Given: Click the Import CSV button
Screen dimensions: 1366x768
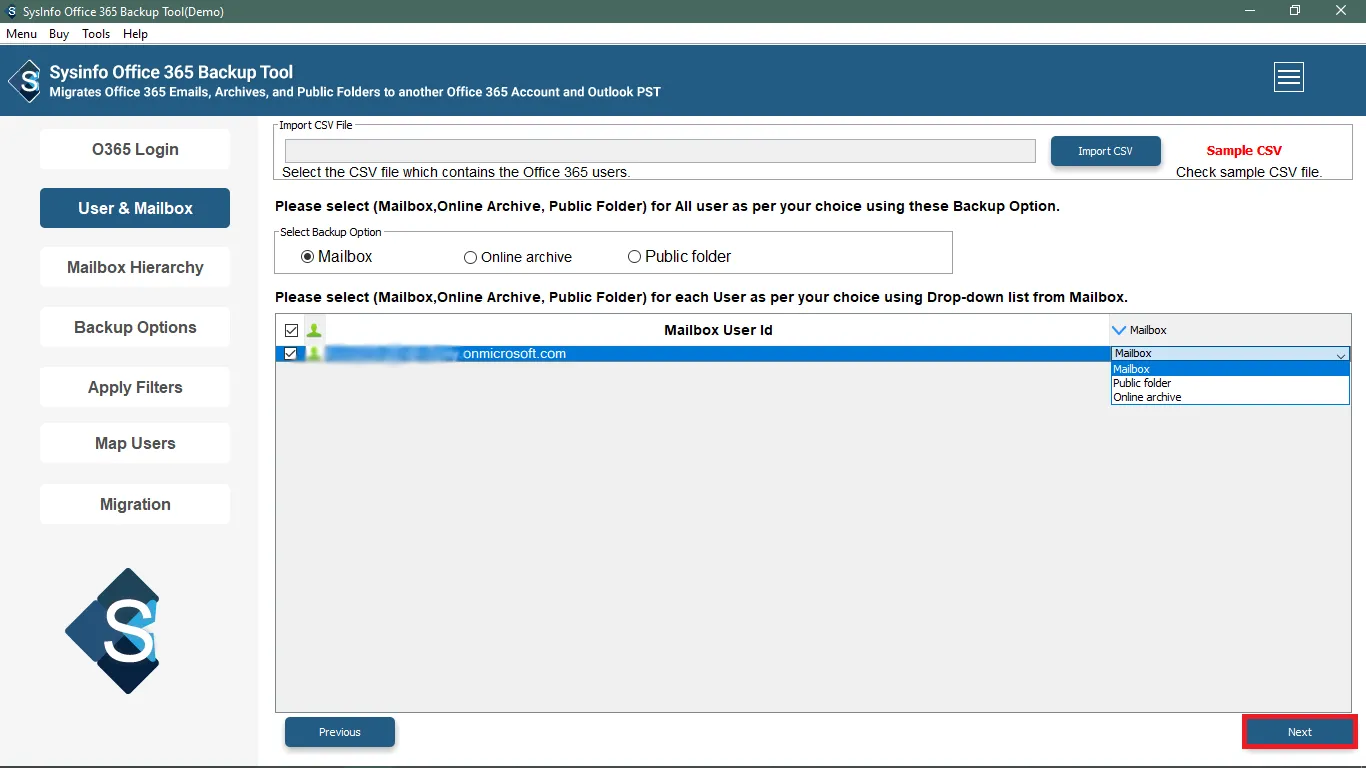Looking at the screenshot, I should click(1105, 151).
